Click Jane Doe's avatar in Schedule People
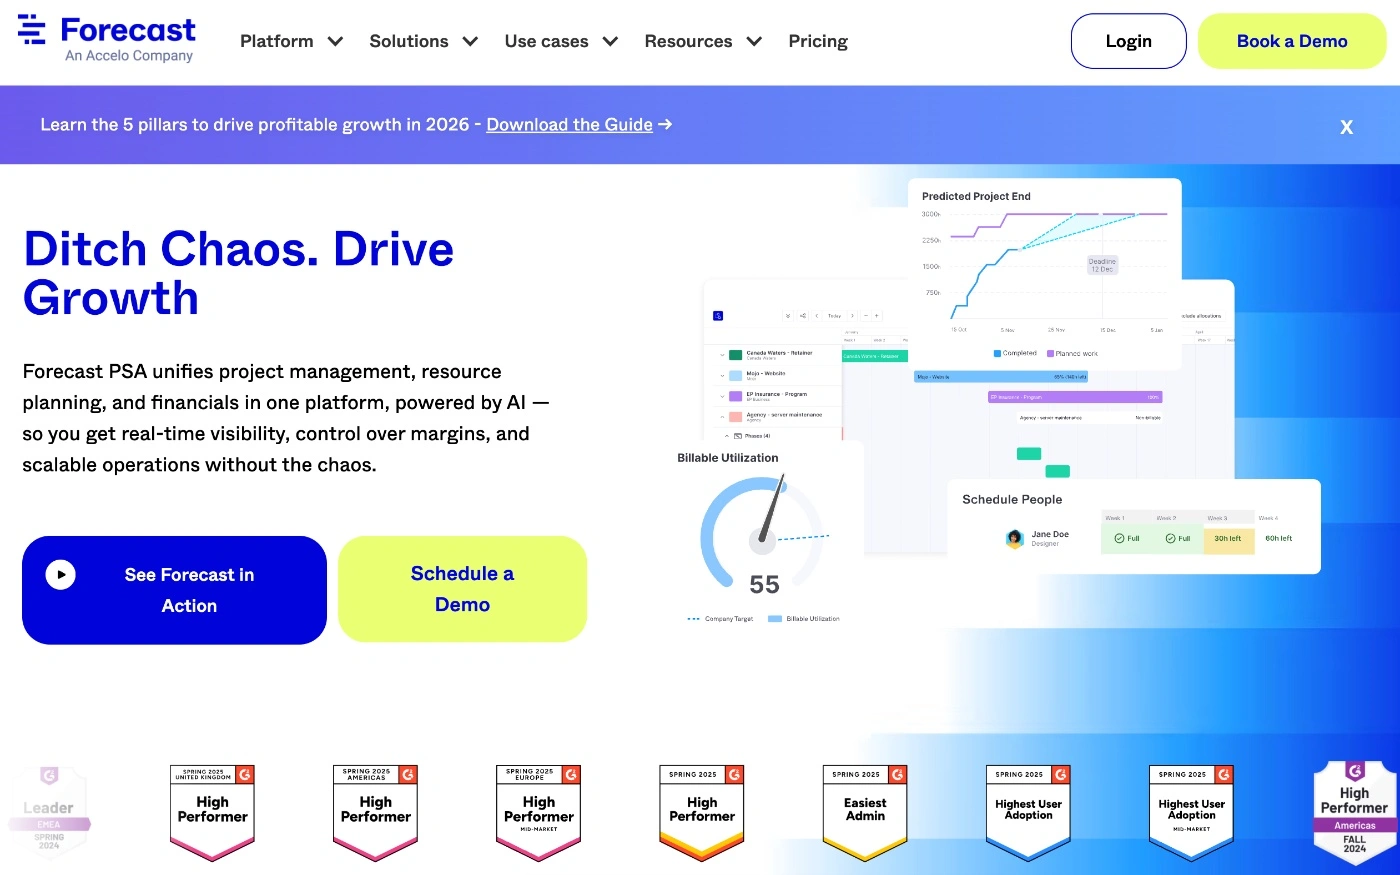The image size is (1400, 875). [1015, 539]
